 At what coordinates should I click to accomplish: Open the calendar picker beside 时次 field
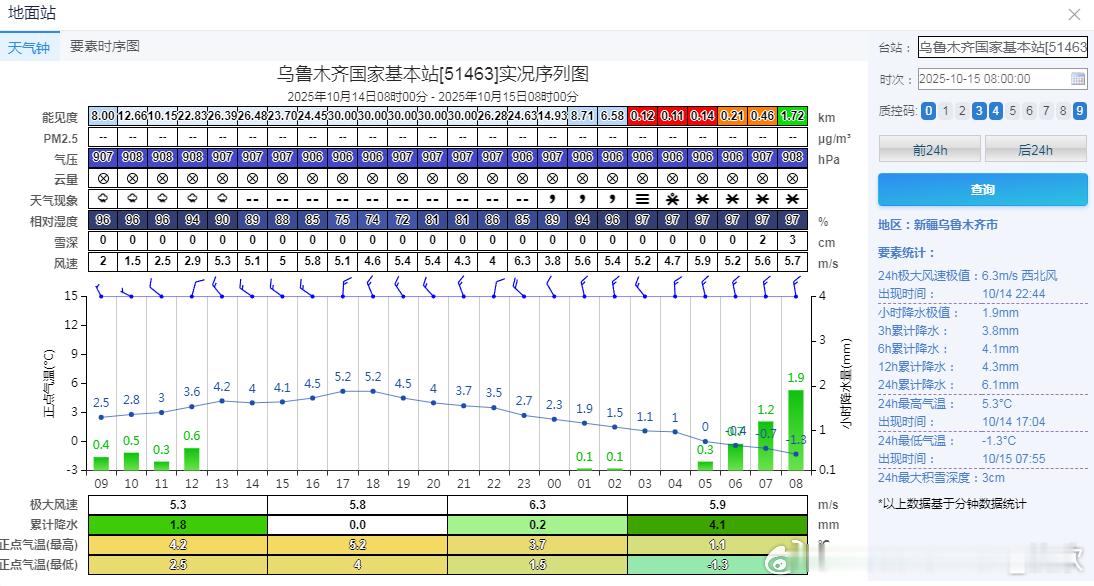tap(1078, 79)
